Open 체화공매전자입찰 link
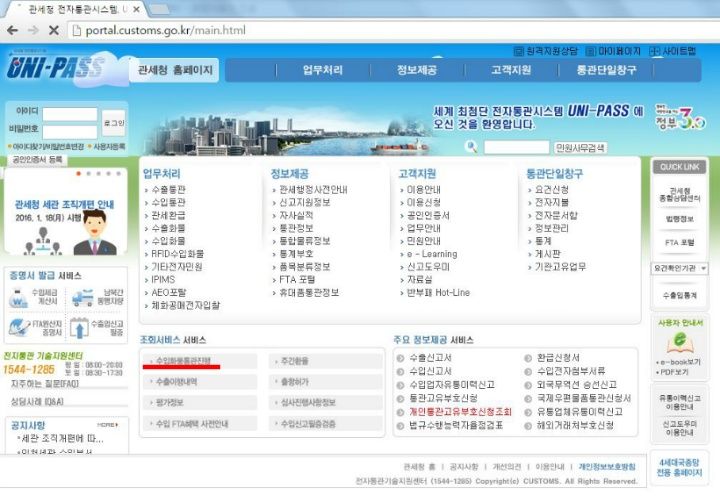 (186, 305)
